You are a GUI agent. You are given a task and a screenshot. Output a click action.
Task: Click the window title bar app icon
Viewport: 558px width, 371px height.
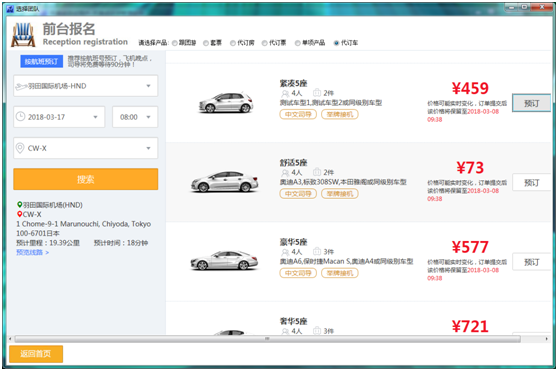[x=10, y=9]
